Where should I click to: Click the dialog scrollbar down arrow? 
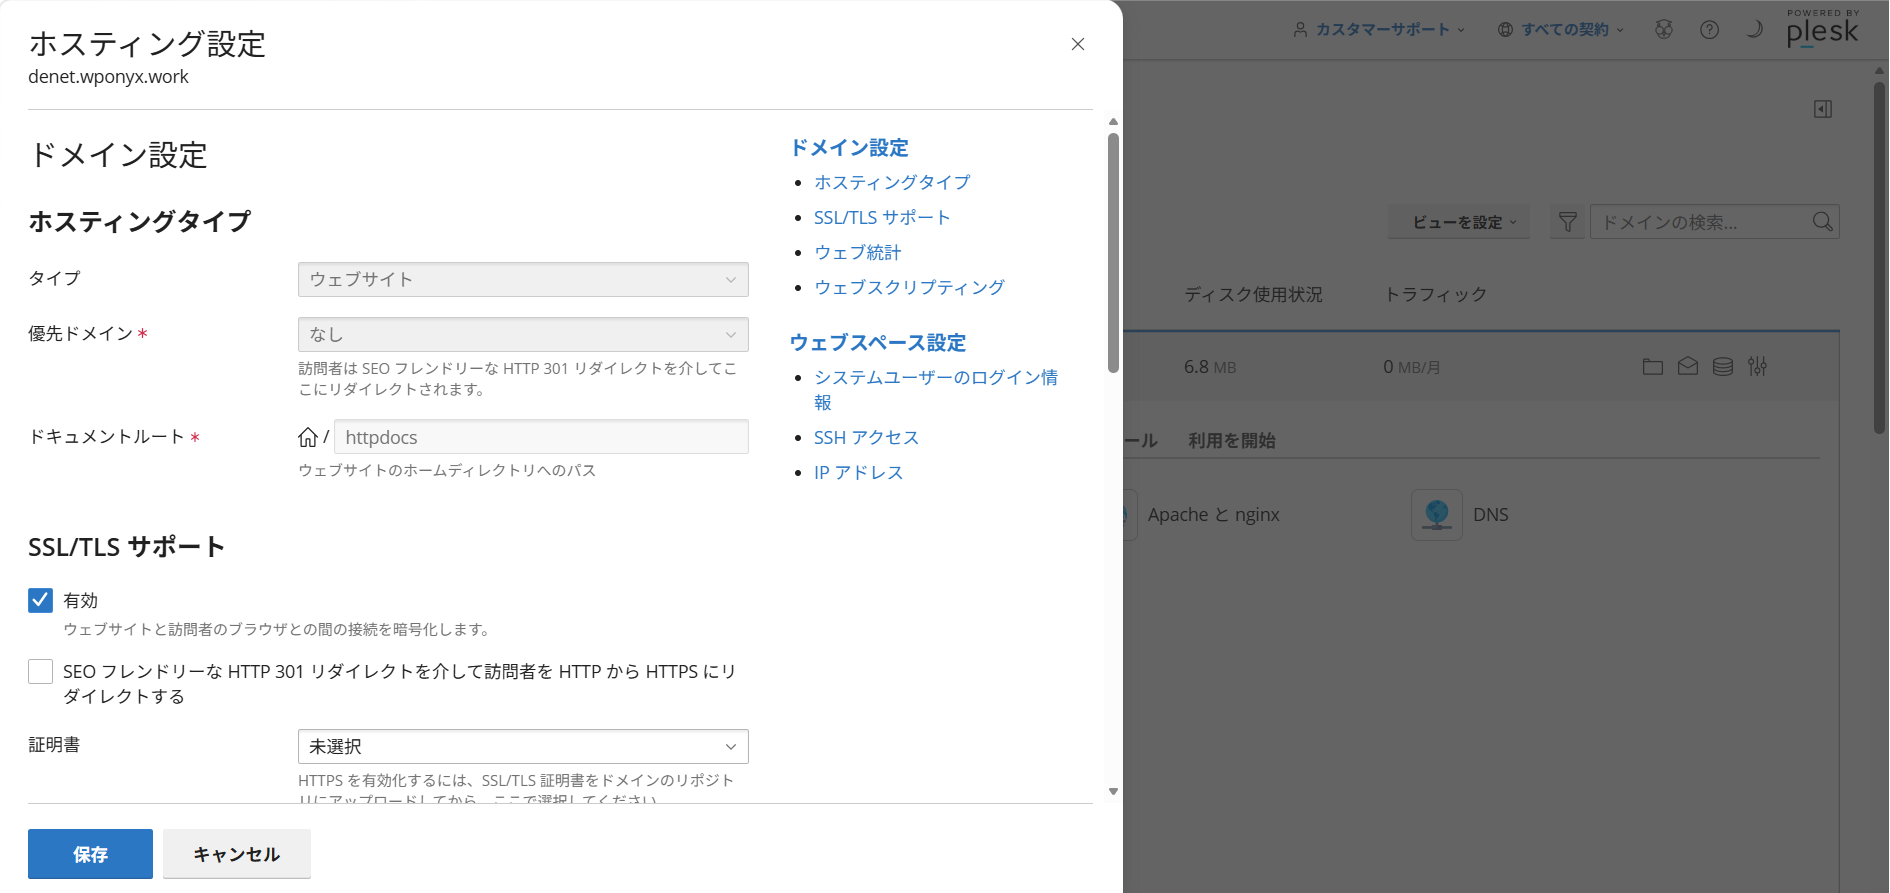click(x=1113, y=792)
